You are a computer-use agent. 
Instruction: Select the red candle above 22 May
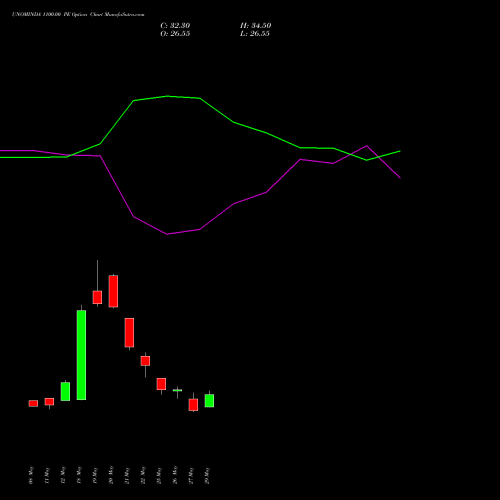point(145,361)
